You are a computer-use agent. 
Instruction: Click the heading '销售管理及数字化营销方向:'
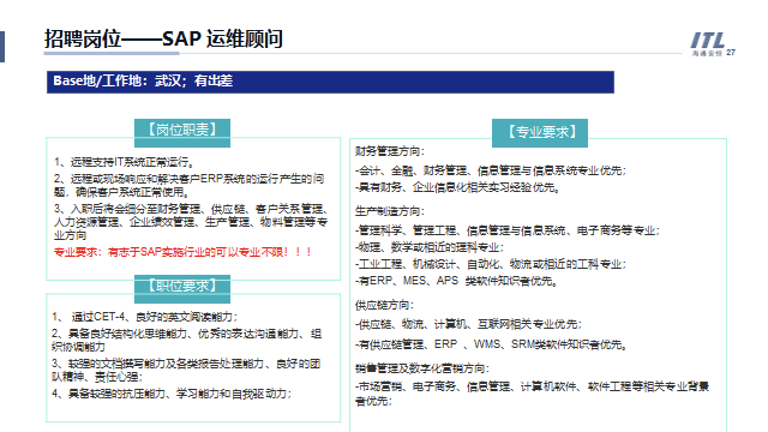pyautogui.click(x=422, y=368)
